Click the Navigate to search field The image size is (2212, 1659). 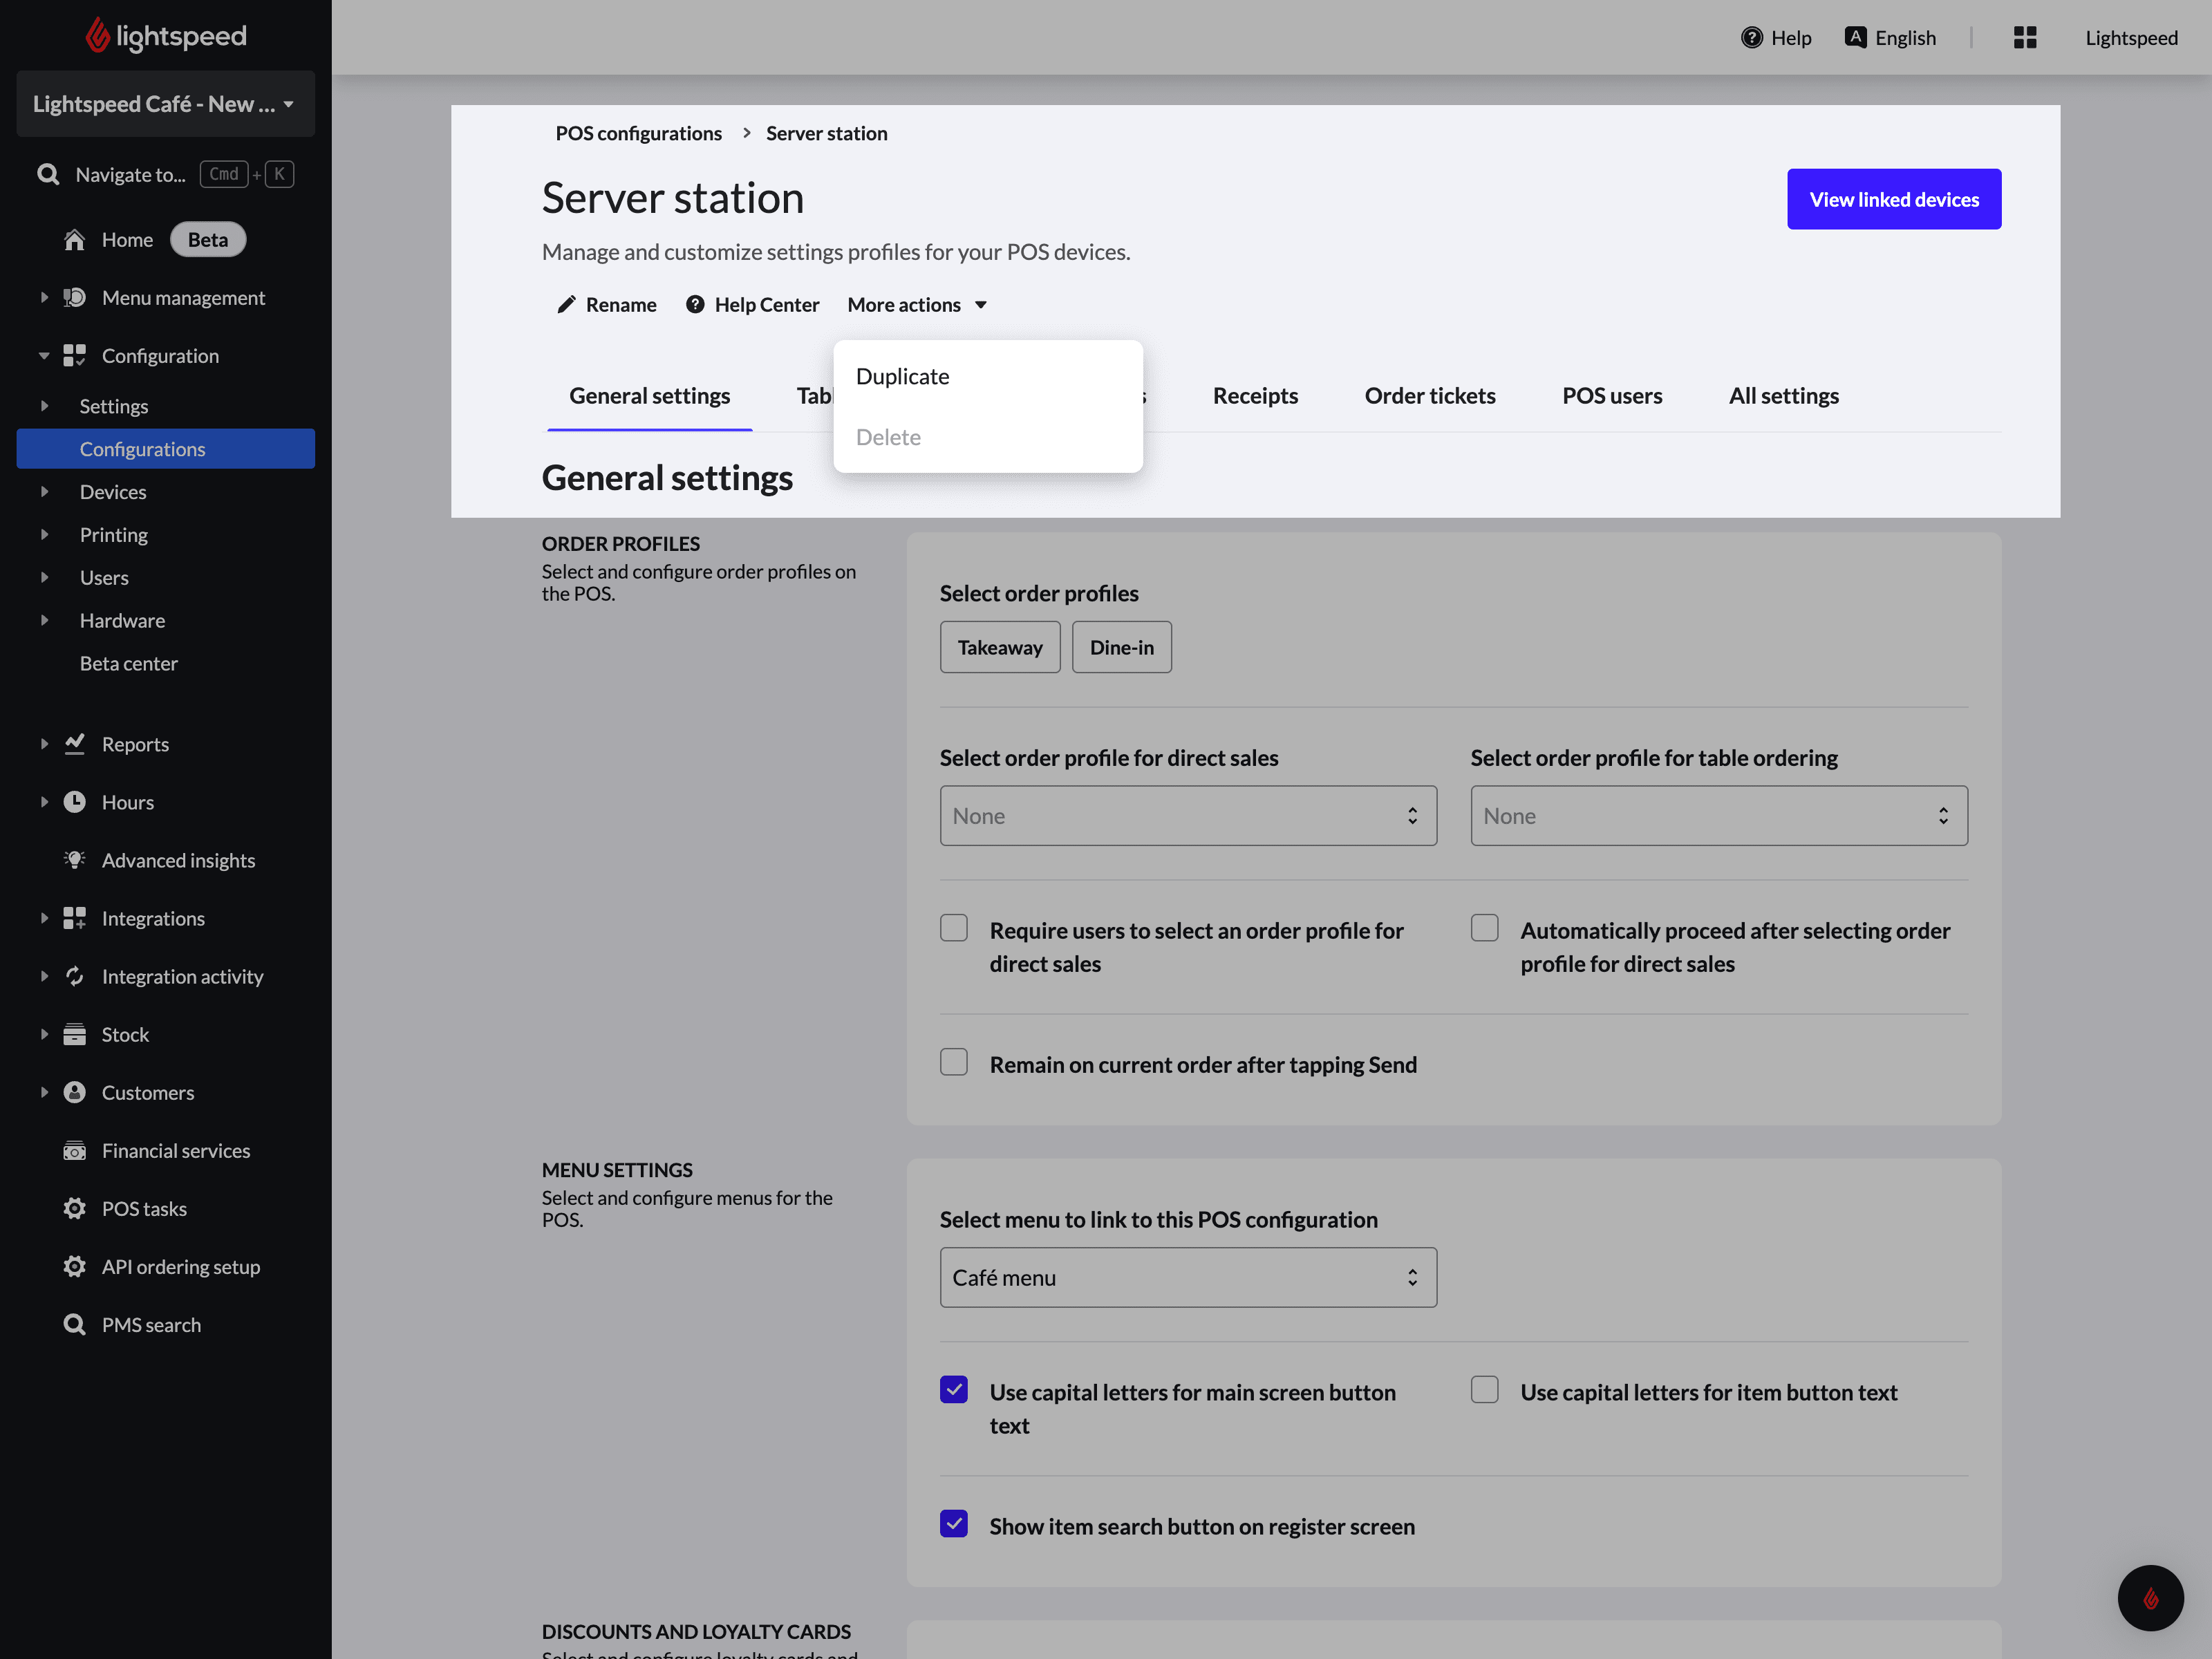166,174
